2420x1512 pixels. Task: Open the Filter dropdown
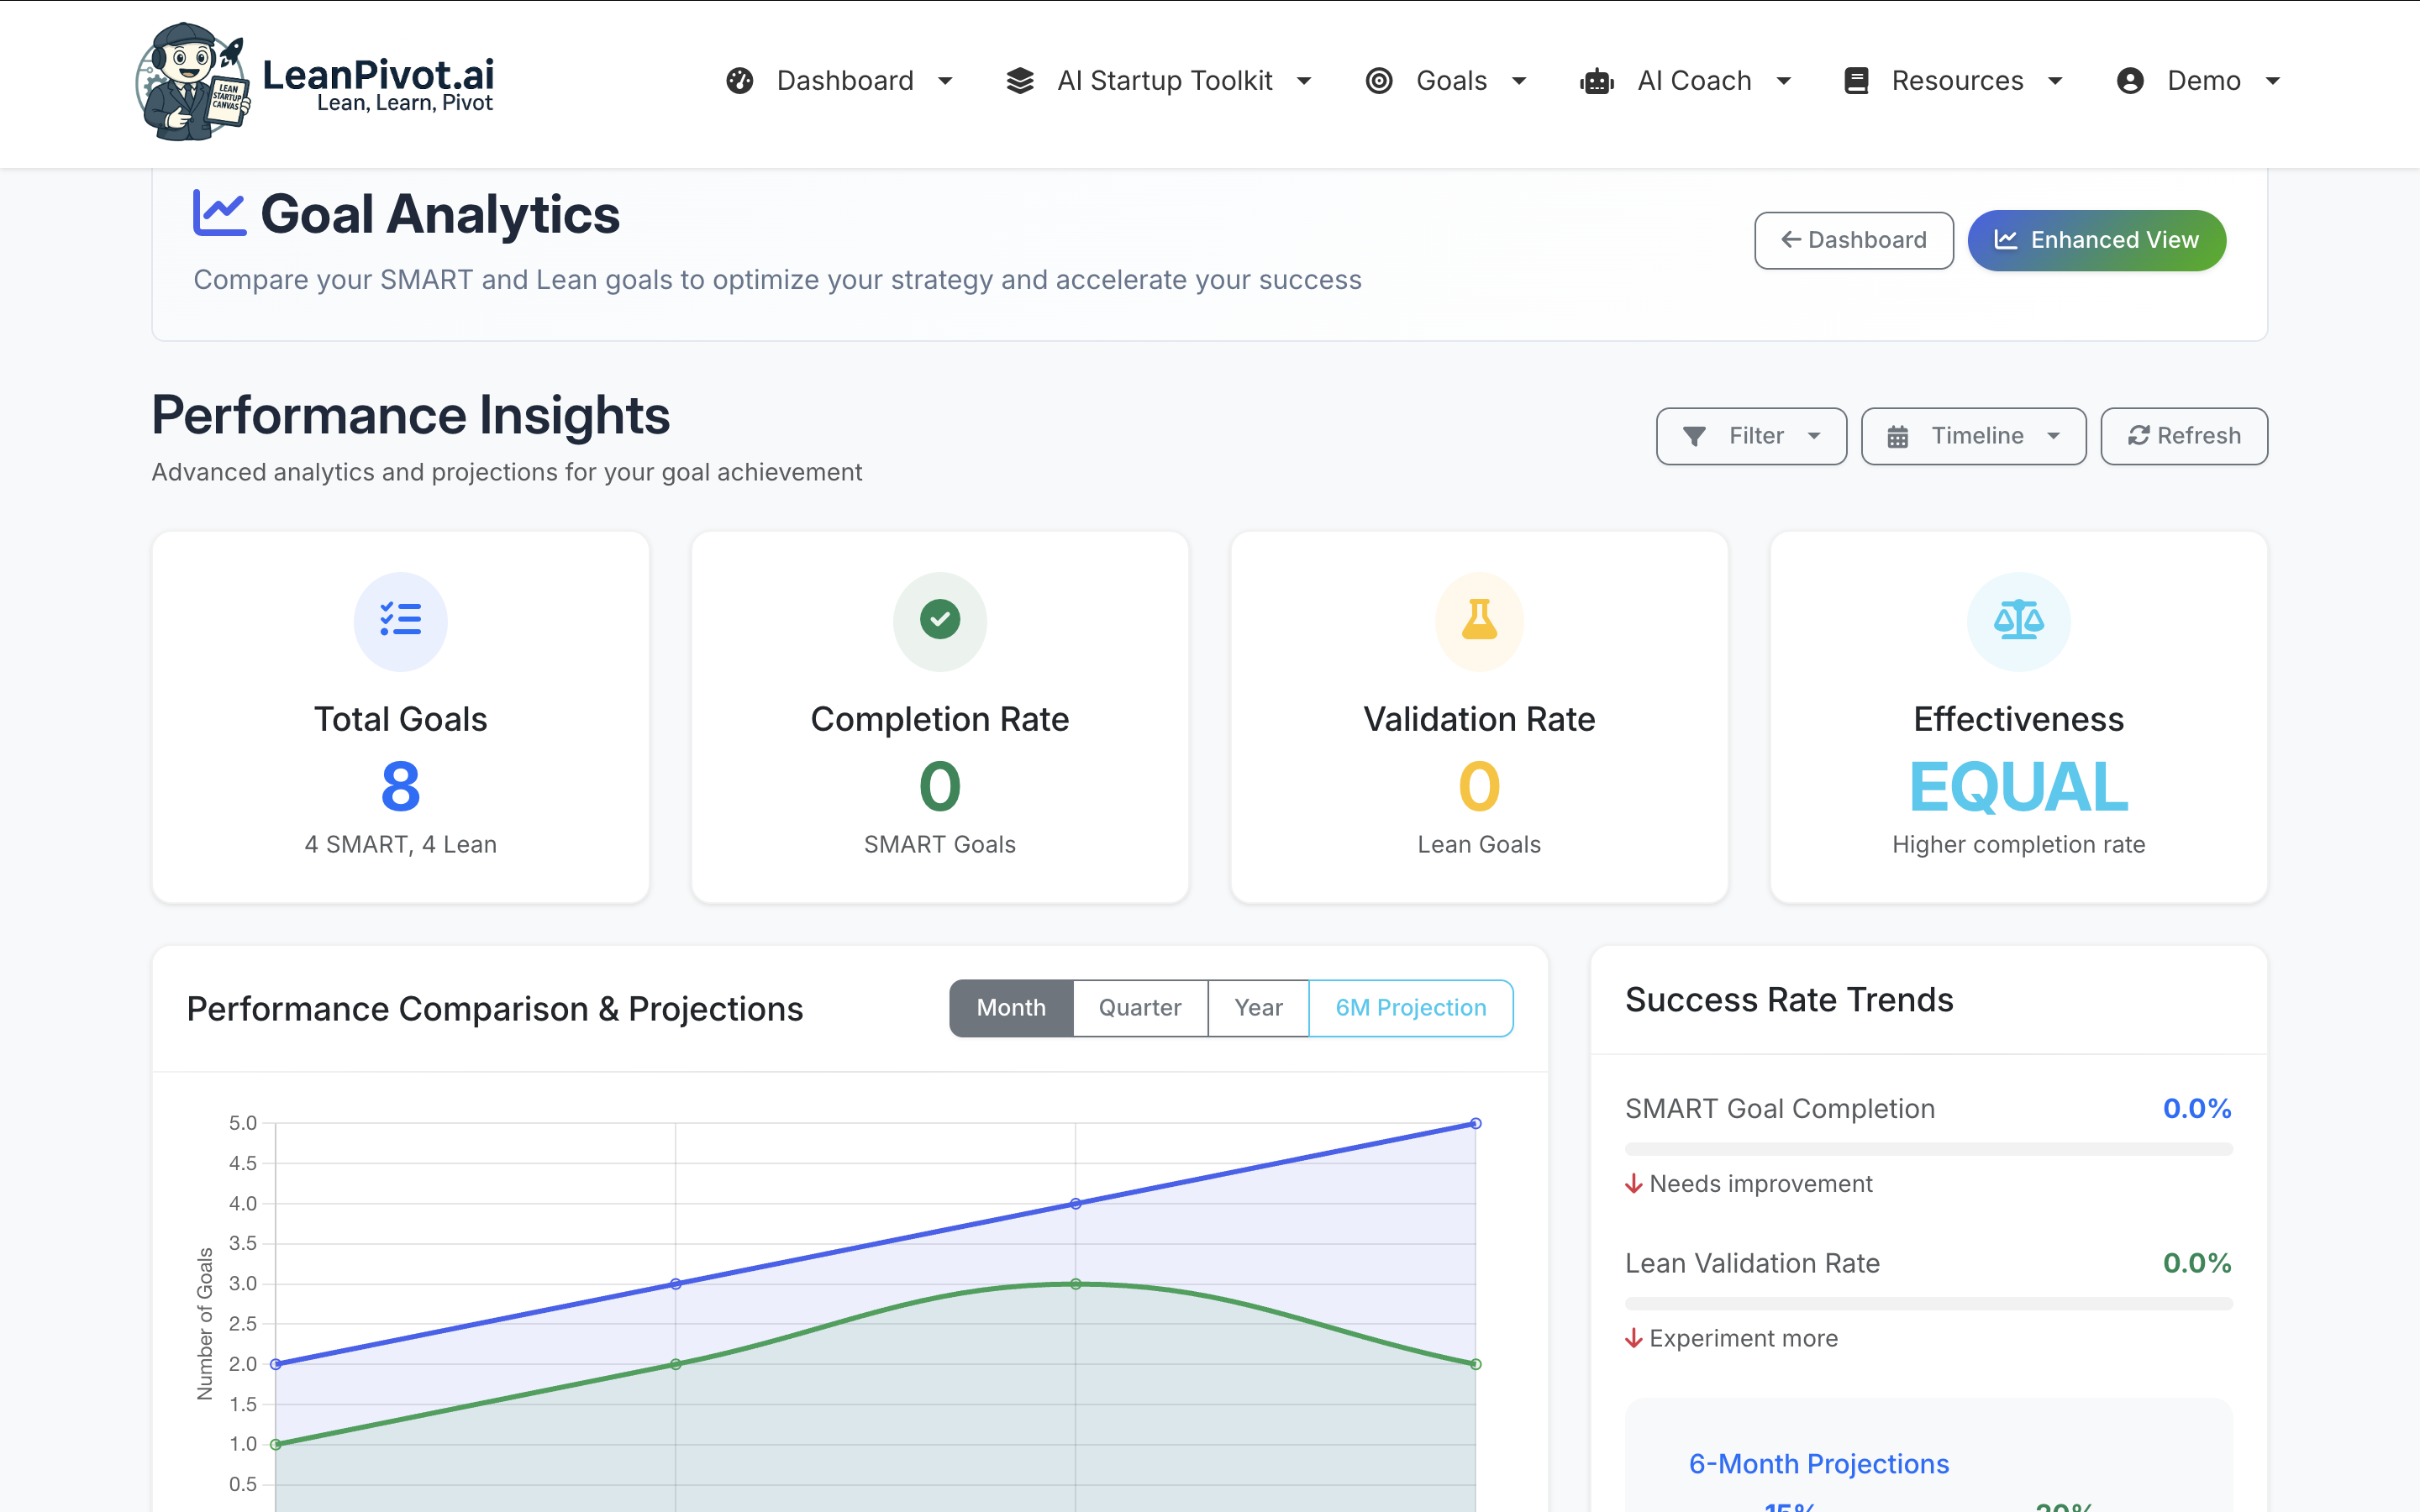[1751, 435]
